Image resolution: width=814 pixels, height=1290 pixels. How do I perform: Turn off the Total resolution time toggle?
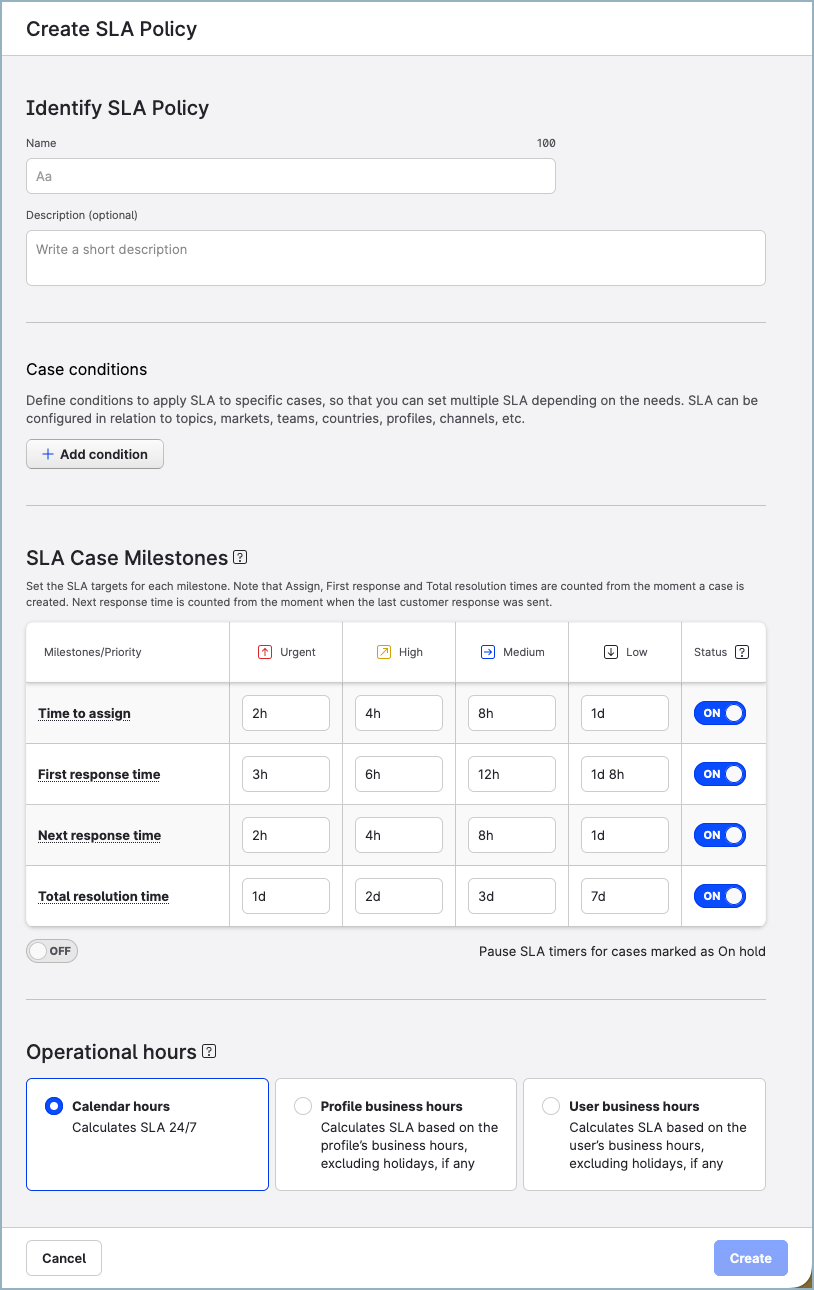coord(719,895)
